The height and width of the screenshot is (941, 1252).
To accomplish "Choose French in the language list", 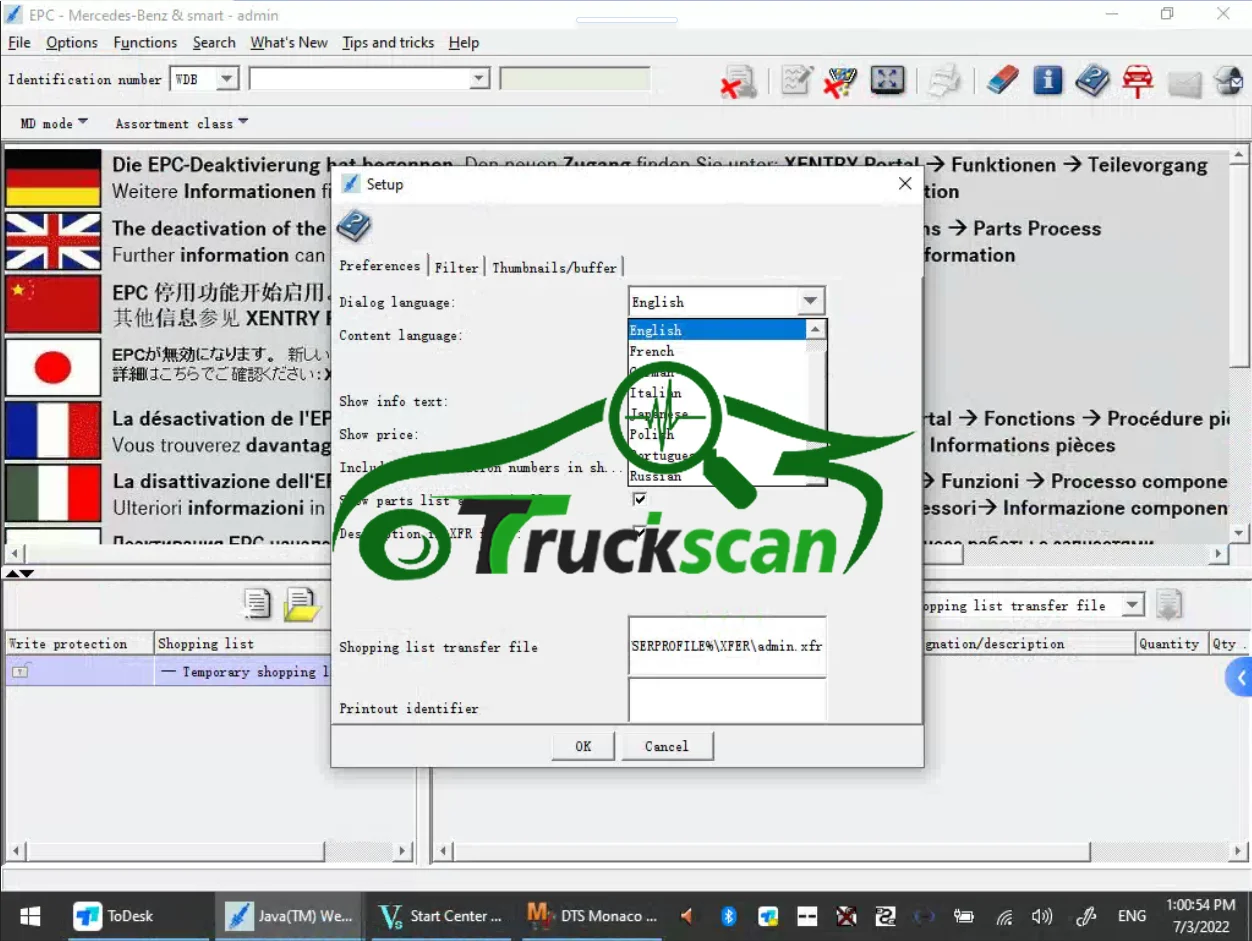I will 716,351.
